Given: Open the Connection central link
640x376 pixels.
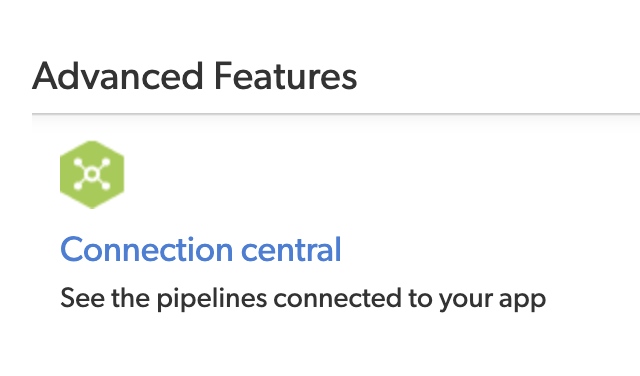Looking at the screenshot, I should point(200,249).
